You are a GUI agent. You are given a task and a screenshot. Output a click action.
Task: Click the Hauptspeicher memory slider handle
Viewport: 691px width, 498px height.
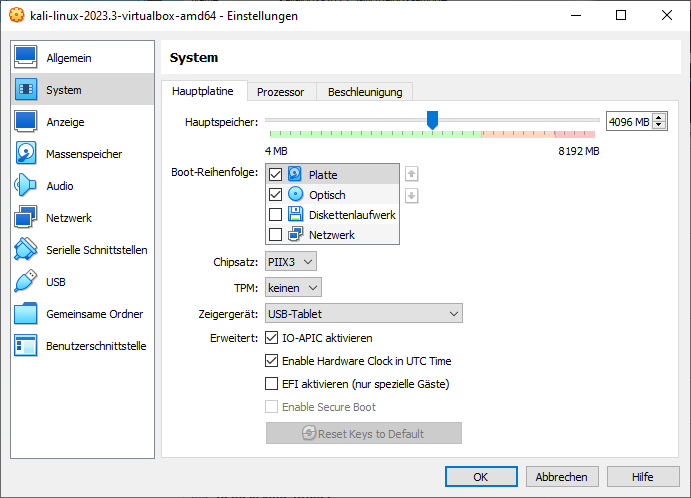point(432,120)
